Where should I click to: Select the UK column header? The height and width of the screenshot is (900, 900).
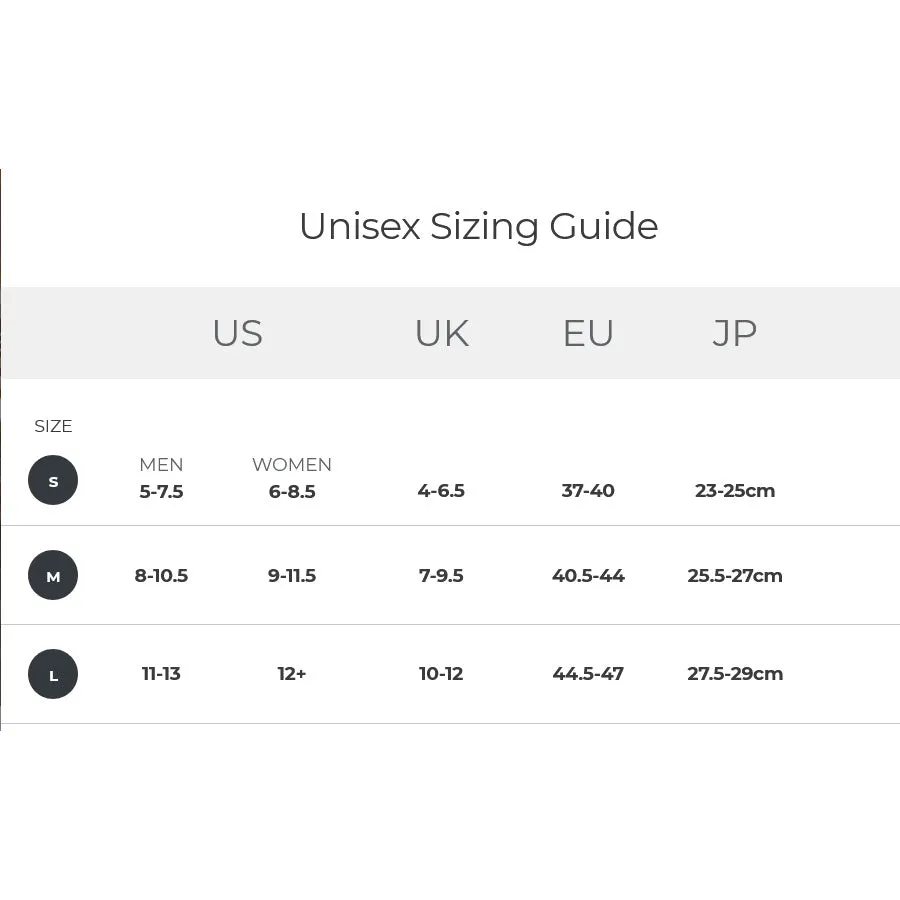coord(442,333)
